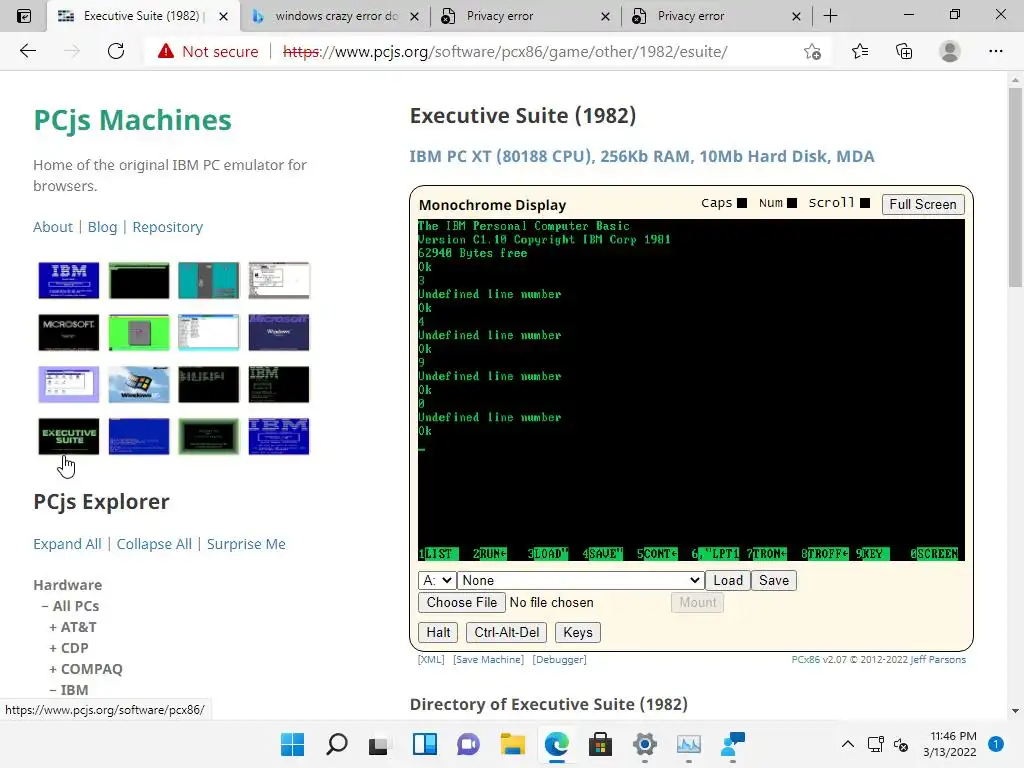Expand the COMPAQ tree node
1024x768 pixels.
(x=53, y=669)
